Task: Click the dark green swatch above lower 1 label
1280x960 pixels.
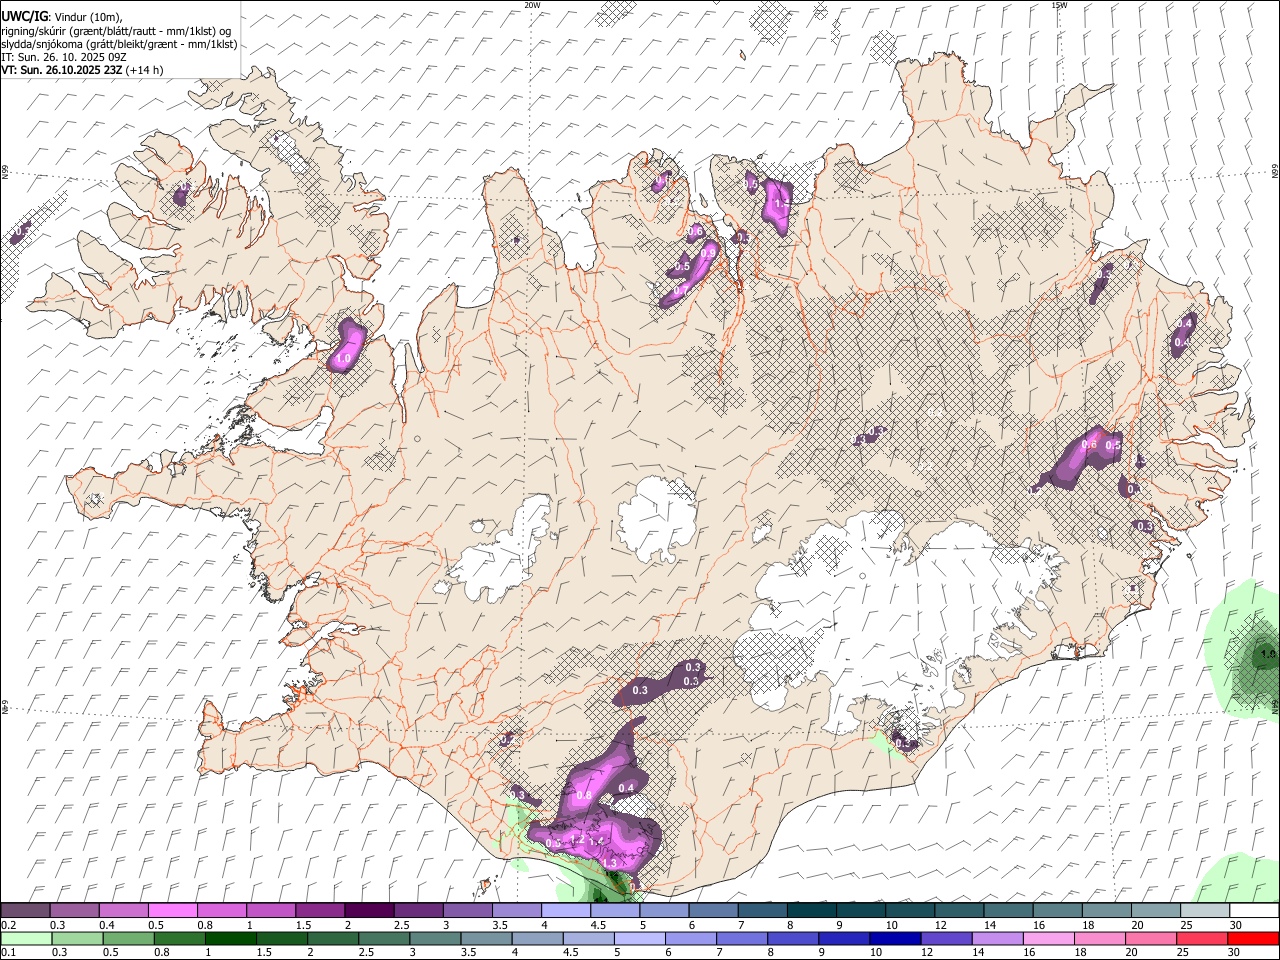Action: tap(230, 938)
